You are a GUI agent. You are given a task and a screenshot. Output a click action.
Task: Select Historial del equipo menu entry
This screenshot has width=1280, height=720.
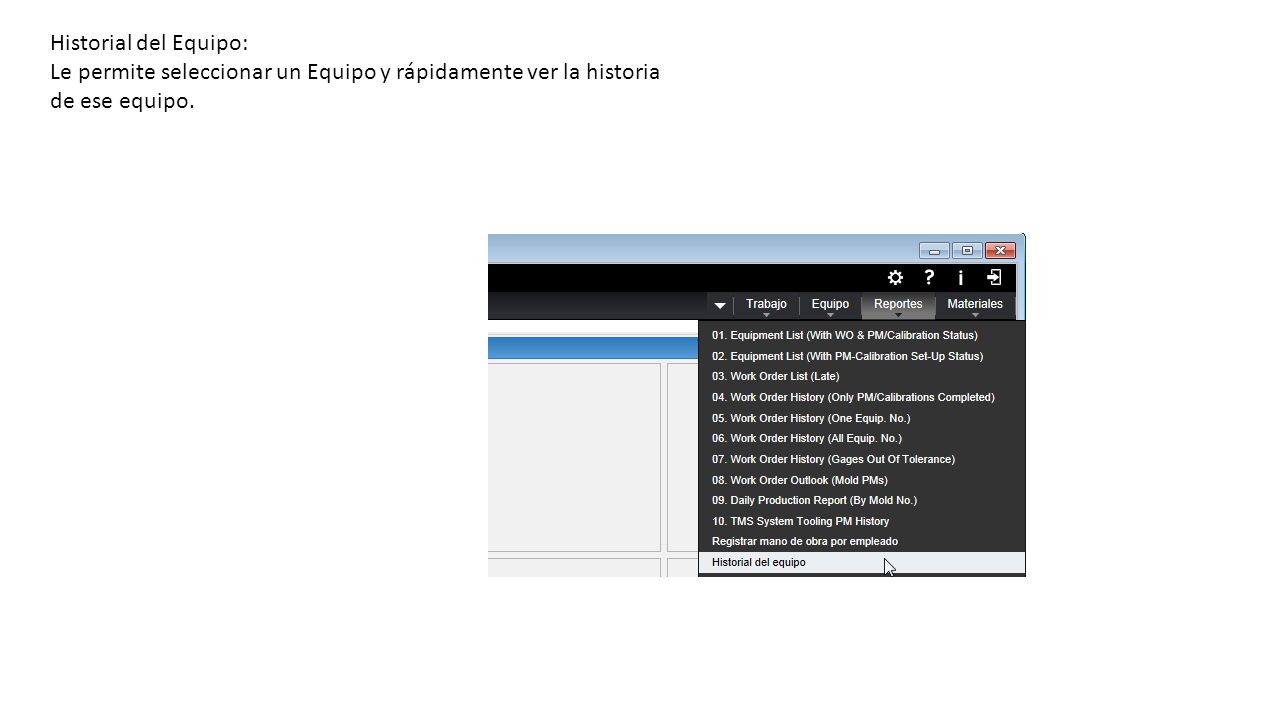pyautogui.click(x=861, y=562)
